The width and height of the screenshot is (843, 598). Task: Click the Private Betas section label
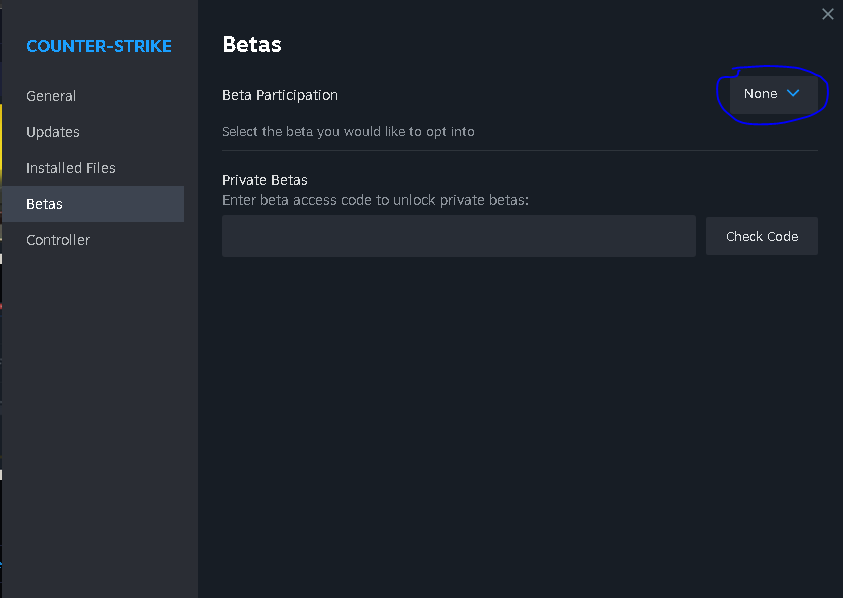[265, 180]
